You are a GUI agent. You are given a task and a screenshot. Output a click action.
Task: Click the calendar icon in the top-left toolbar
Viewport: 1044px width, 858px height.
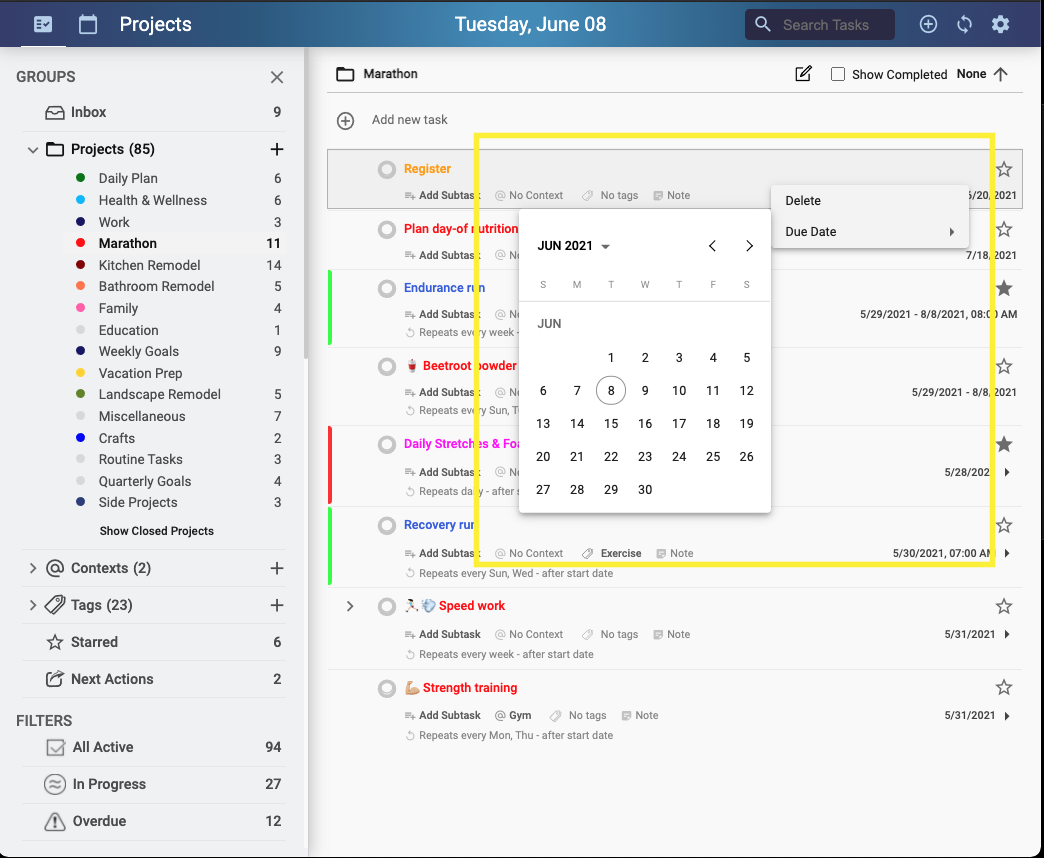(x=87, y=24)
